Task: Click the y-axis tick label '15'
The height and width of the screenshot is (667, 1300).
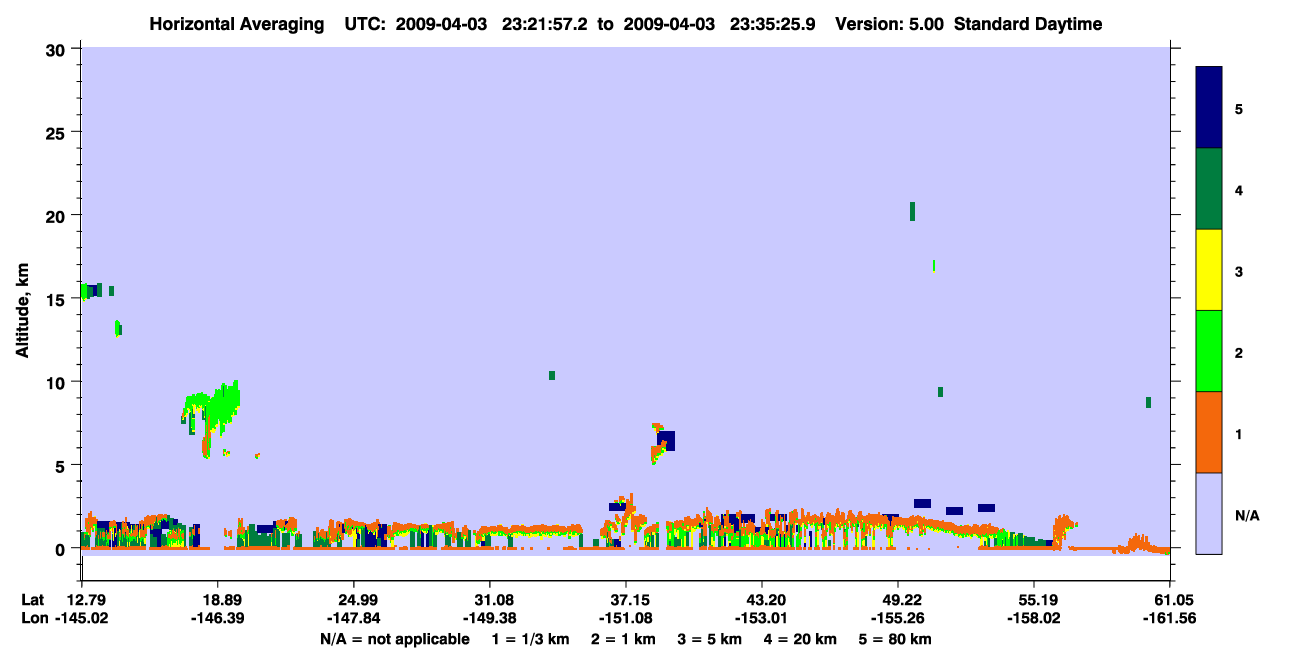Action: [x=58, y=299]
